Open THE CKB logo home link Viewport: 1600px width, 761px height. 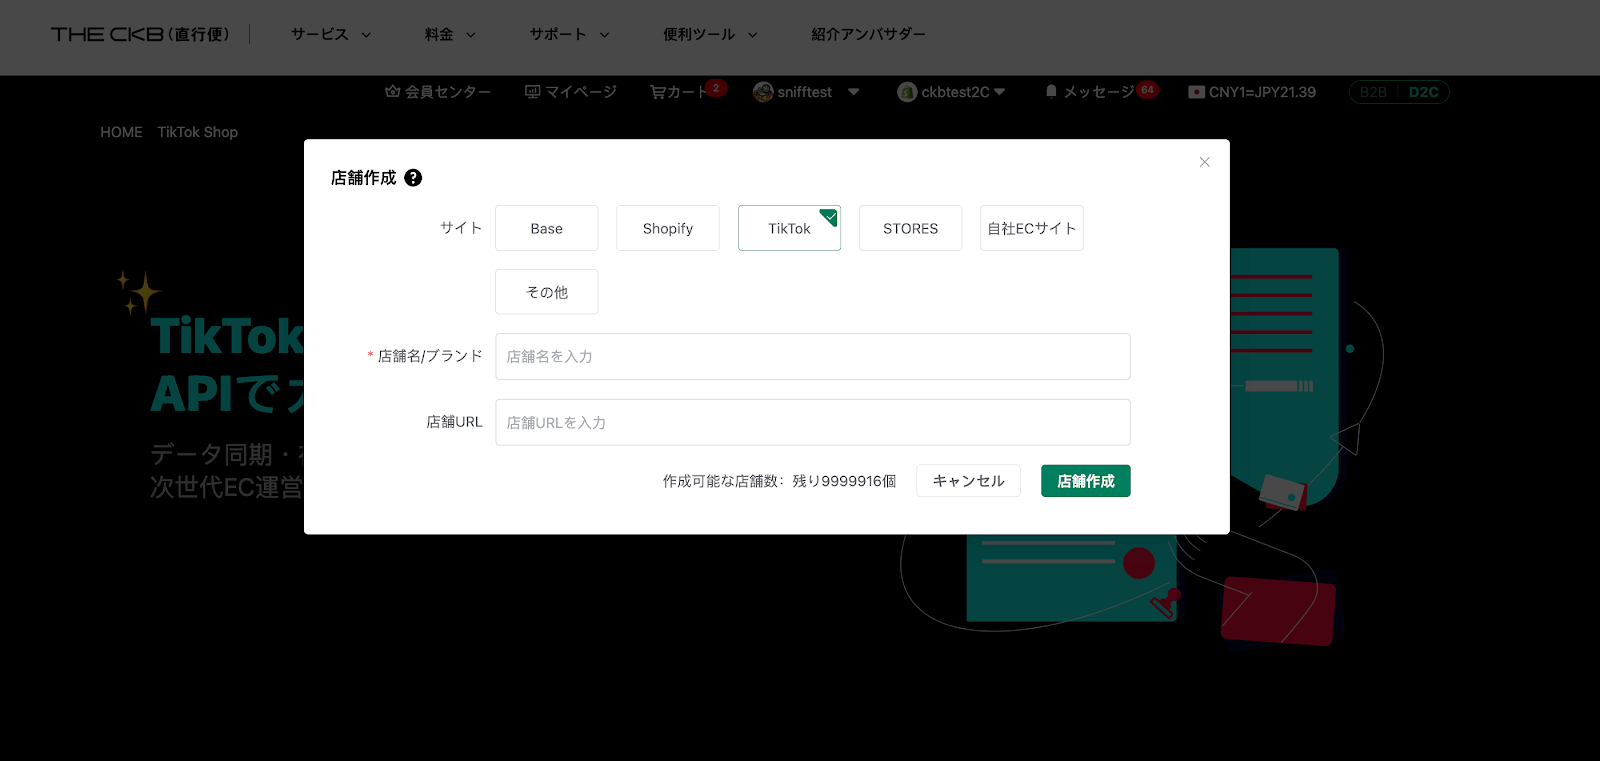pyautogui.click(x=140, y=34)
